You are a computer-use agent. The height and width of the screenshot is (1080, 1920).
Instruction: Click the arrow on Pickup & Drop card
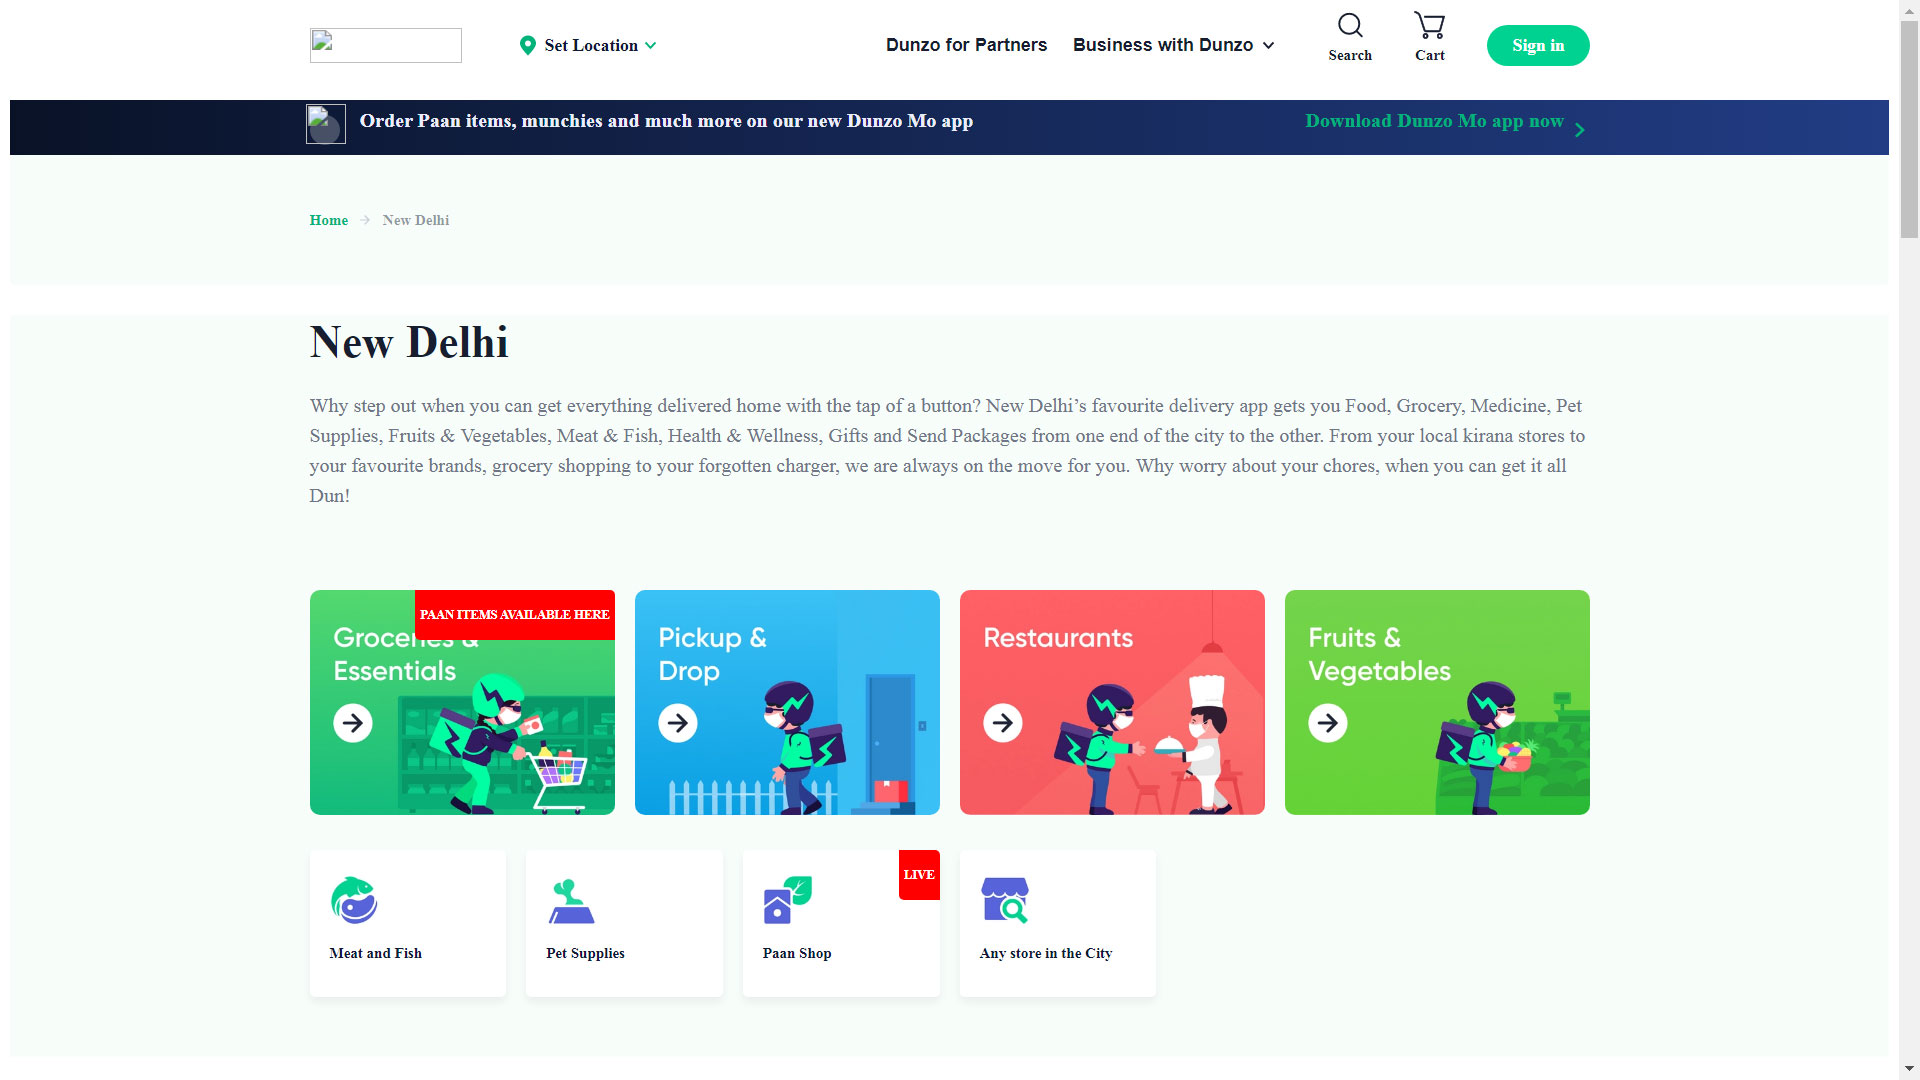coord(678,723)
